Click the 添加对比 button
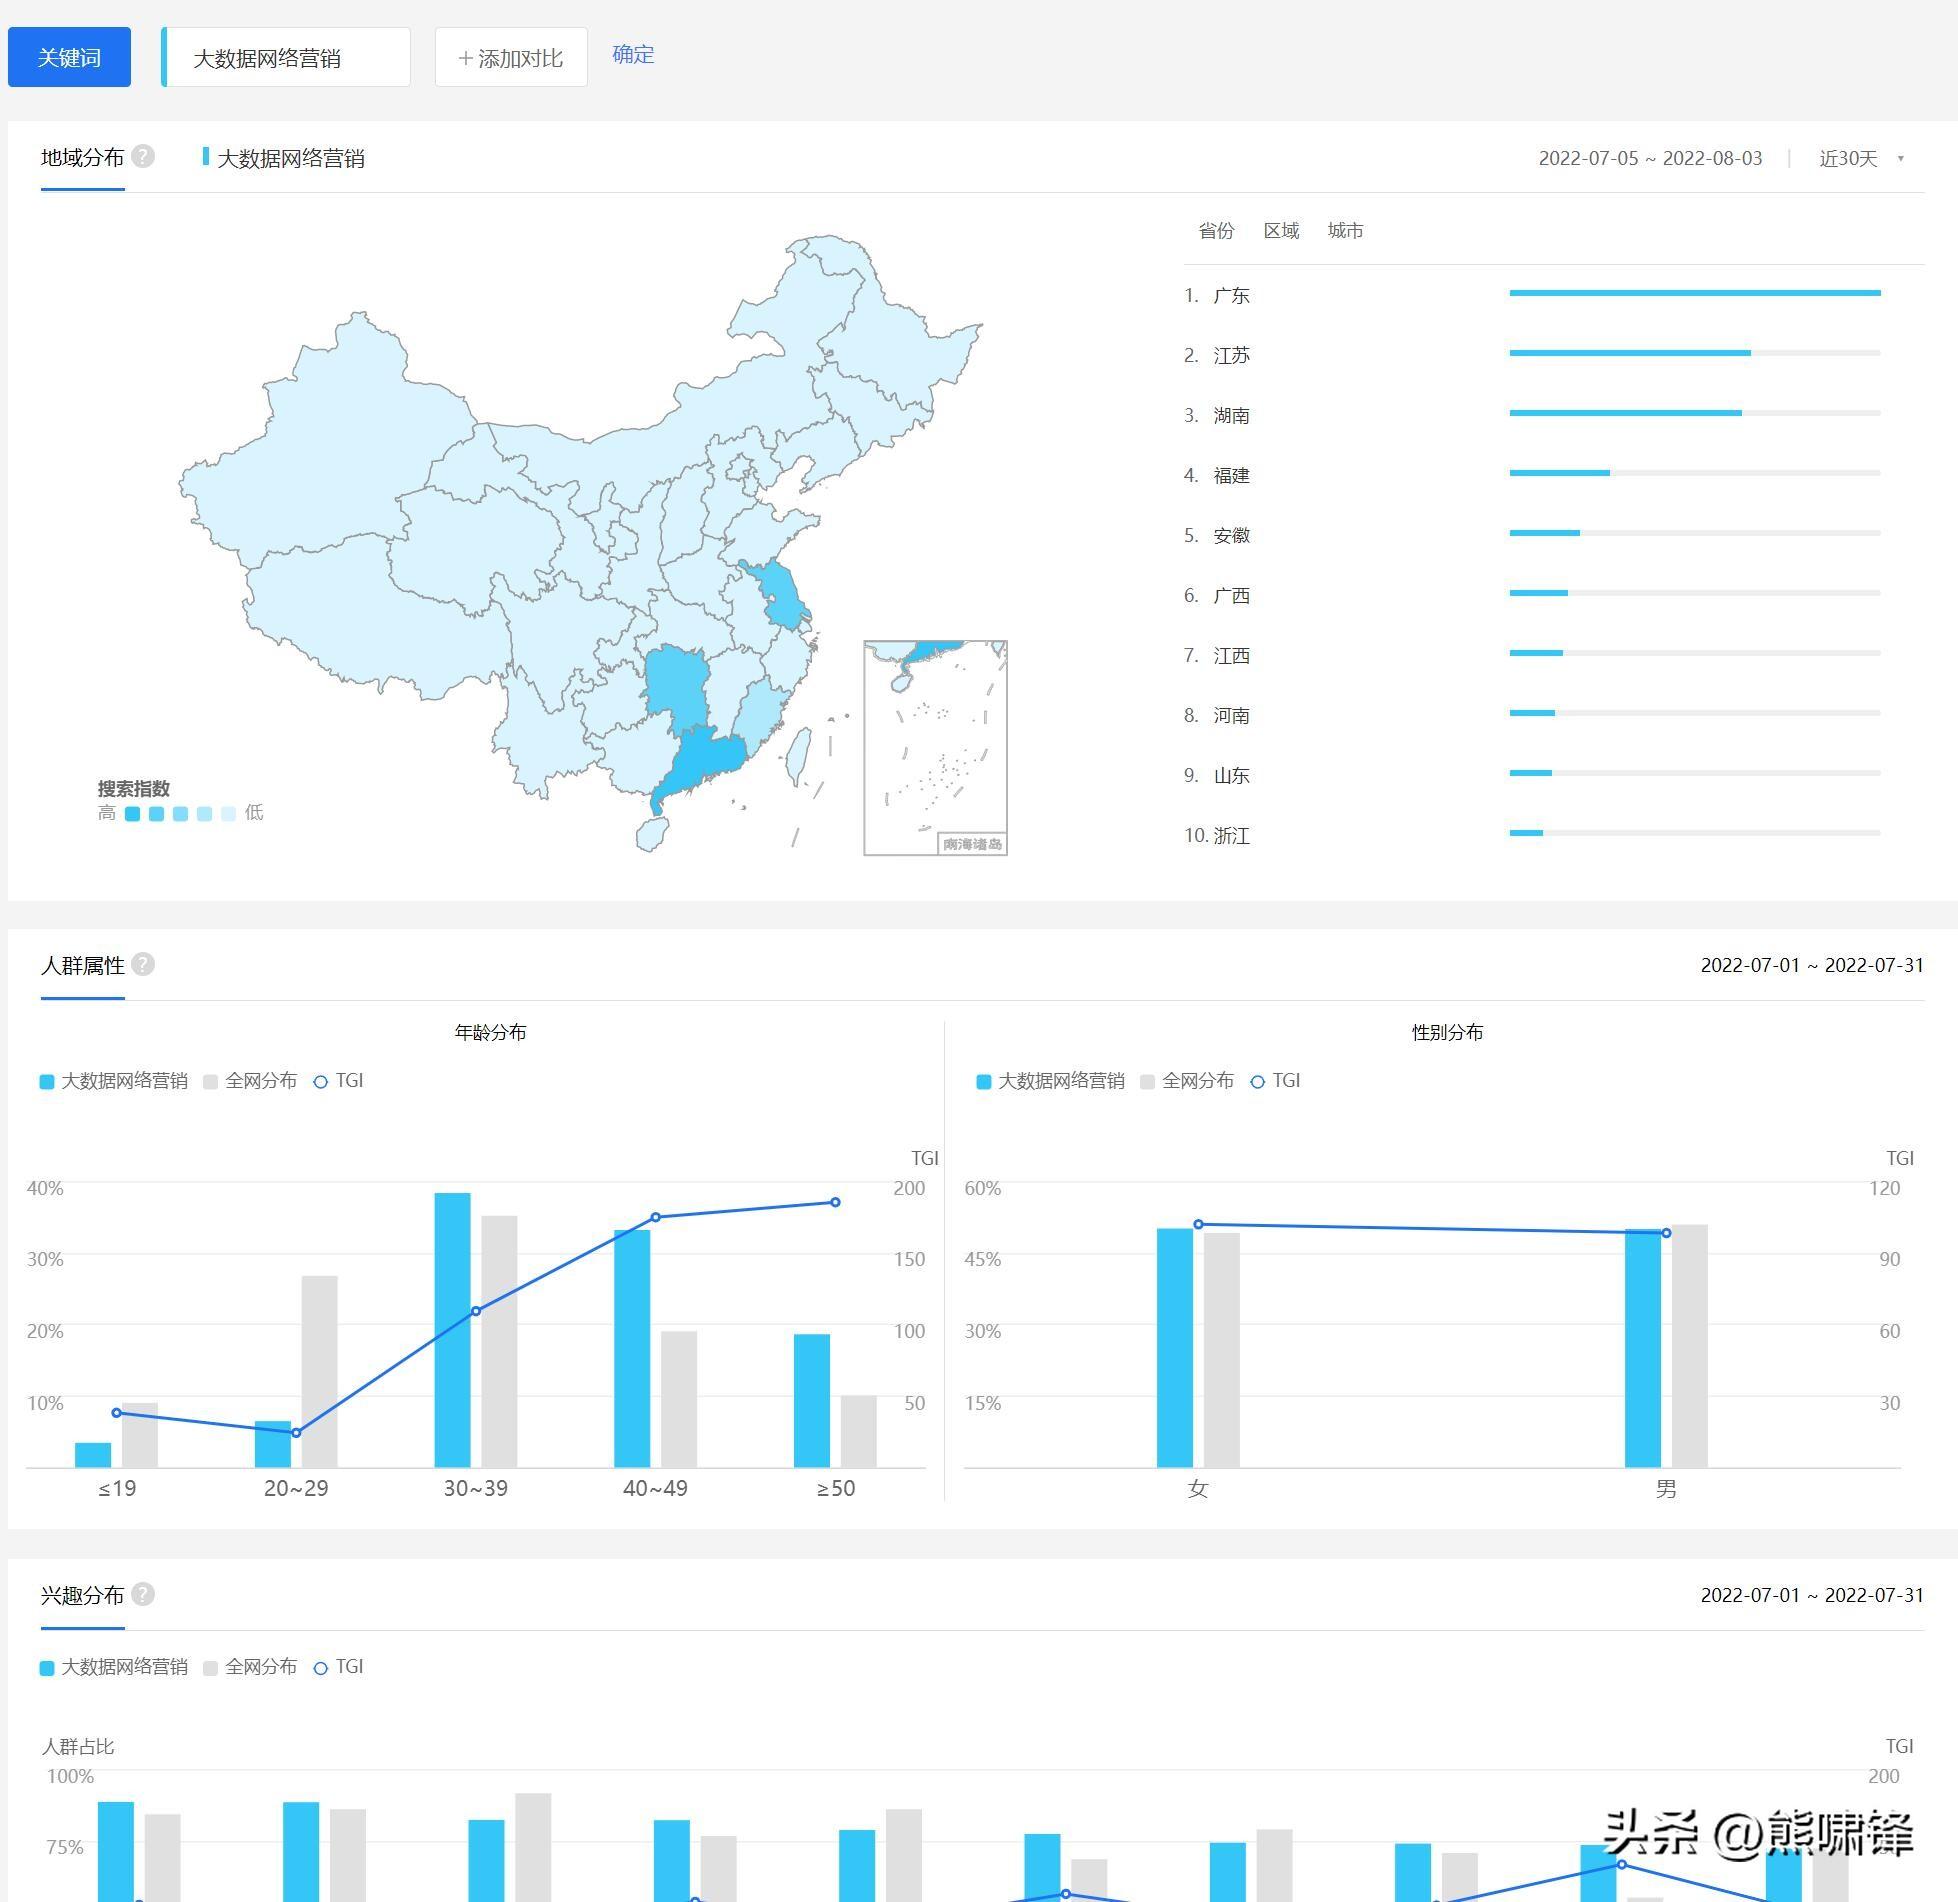The height and width of the screenshot is (1902, 1958). (x=511, y=57)
